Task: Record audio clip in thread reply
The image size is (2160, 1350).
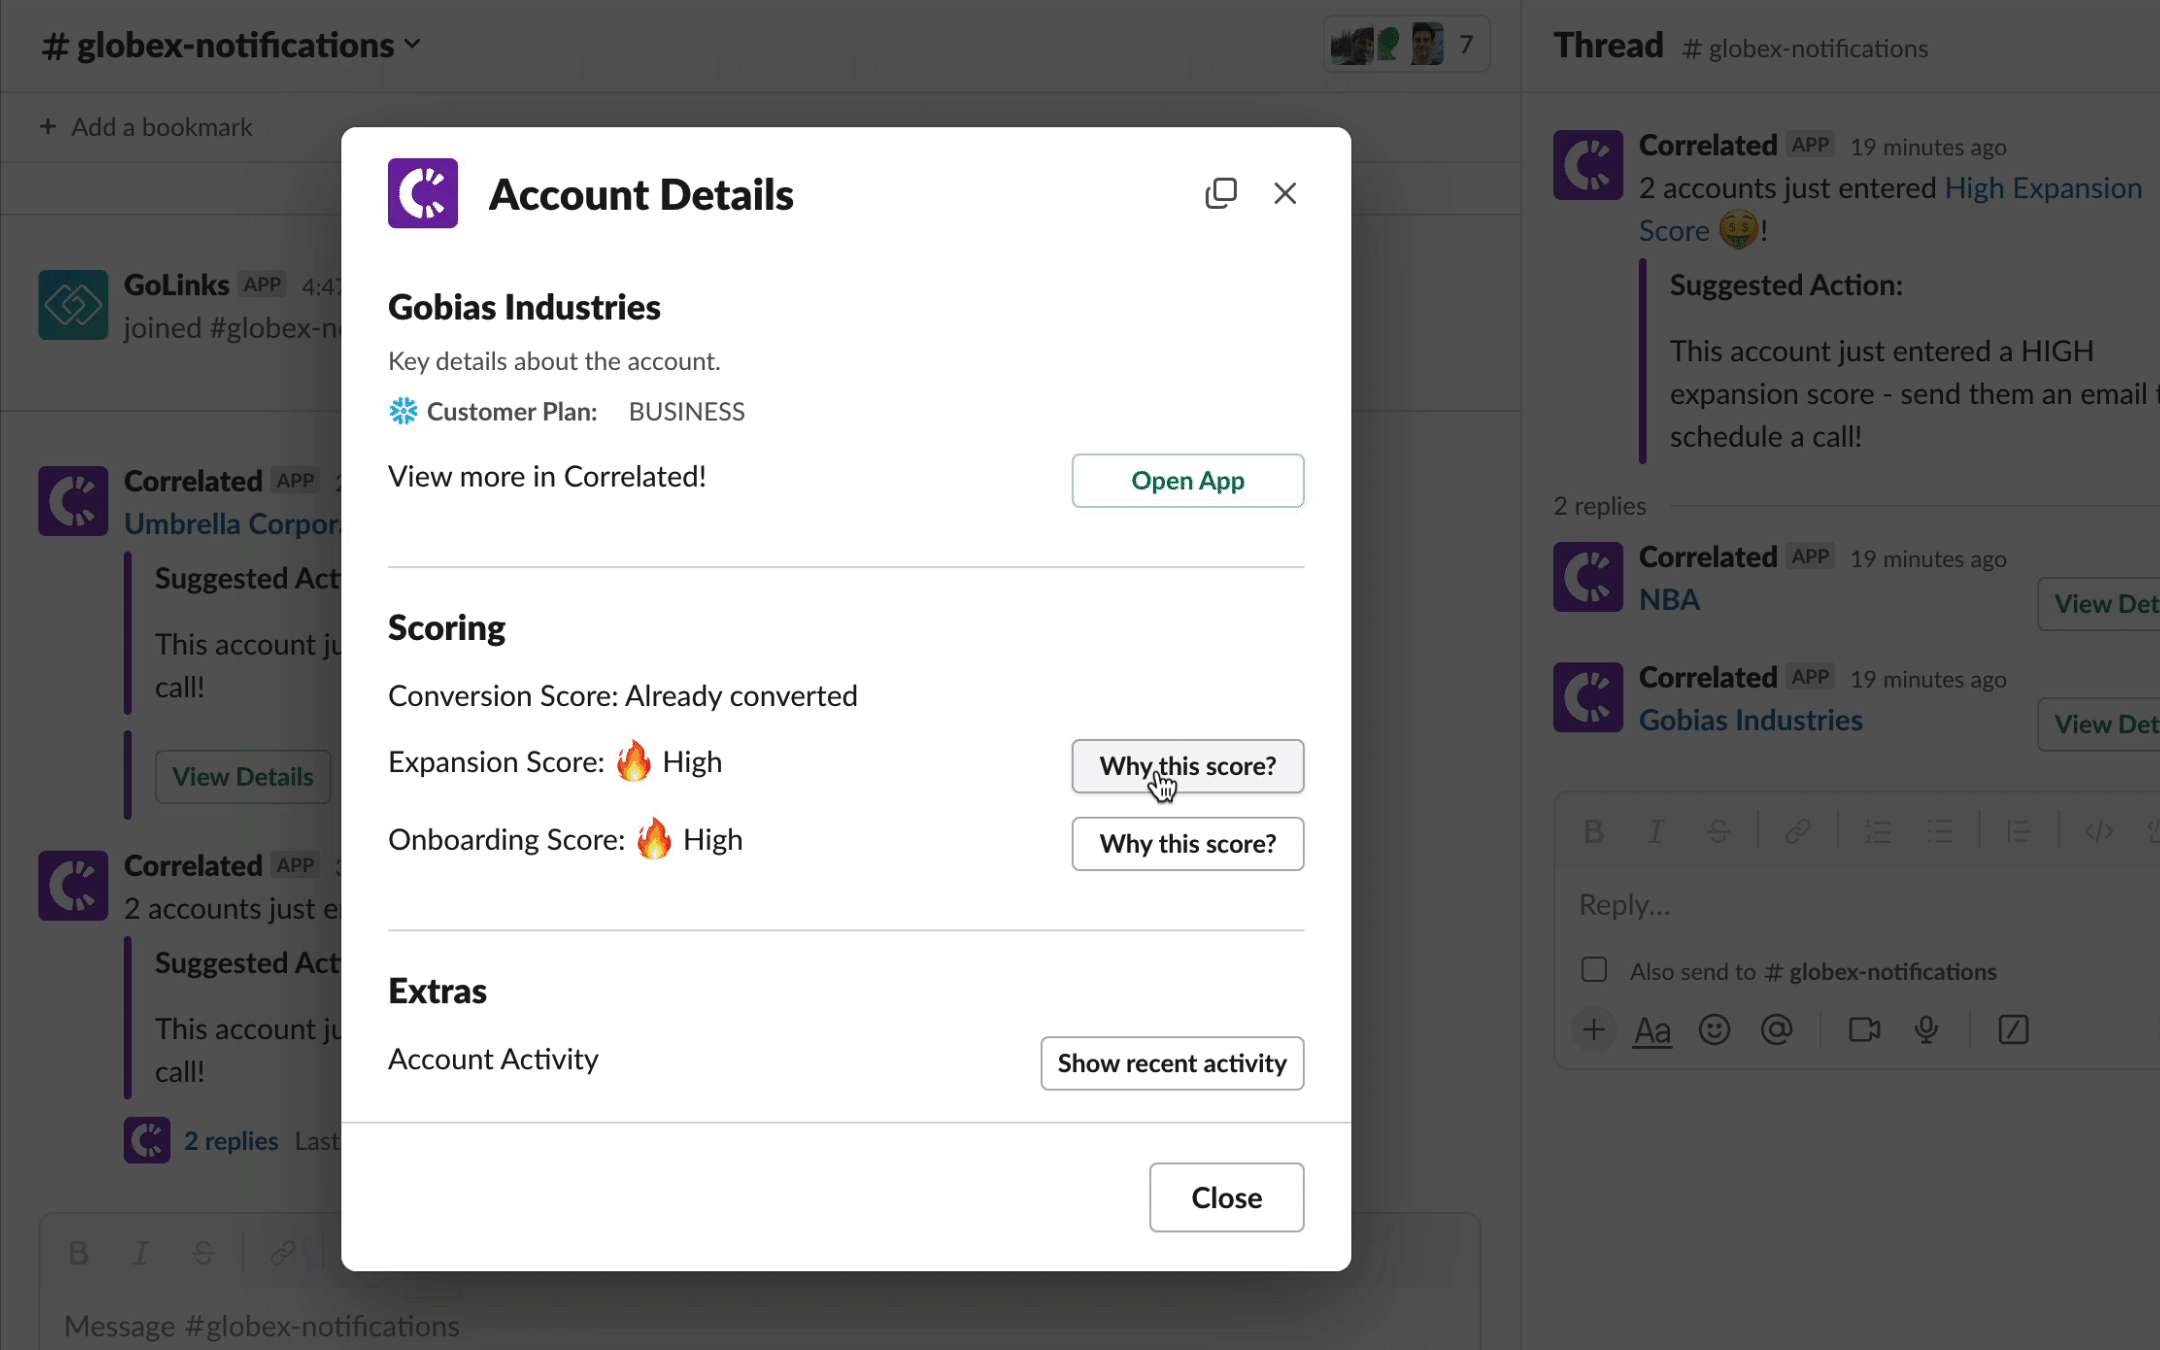Action: point(1926,1029)
